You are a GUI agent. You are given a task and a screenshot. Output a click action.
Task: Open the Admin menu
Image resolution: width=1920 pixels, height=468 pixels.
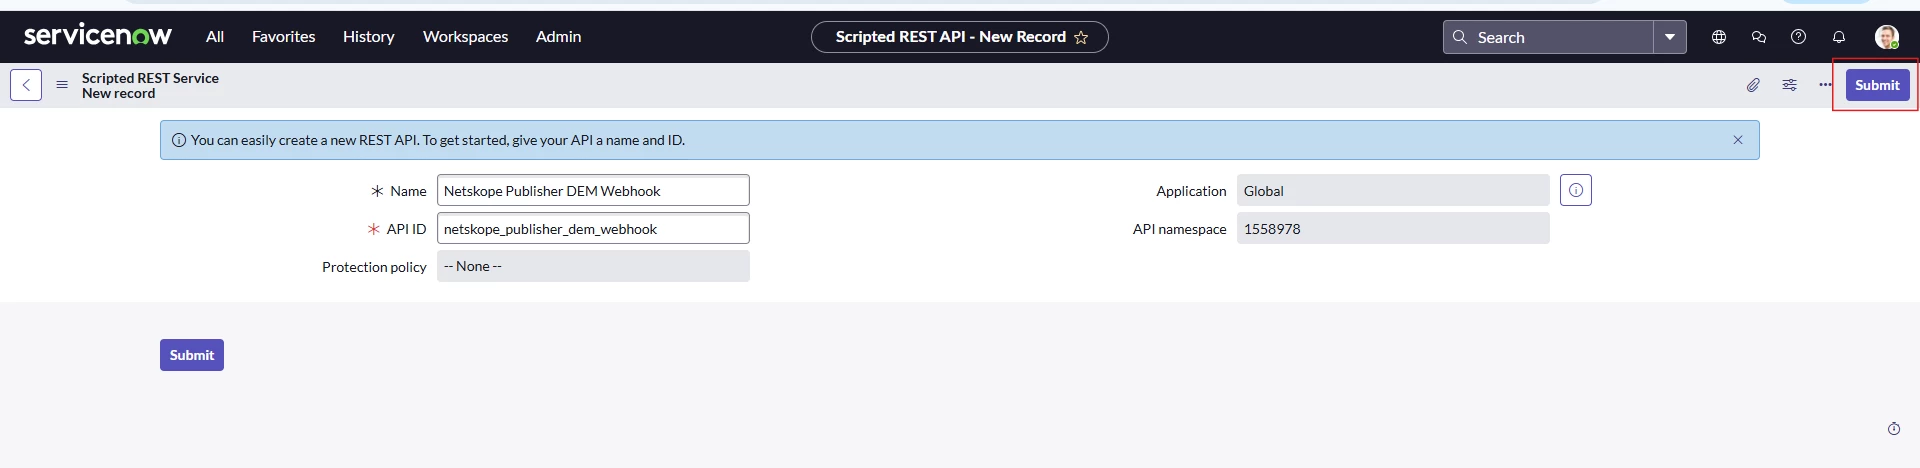(x=558, y=37)
